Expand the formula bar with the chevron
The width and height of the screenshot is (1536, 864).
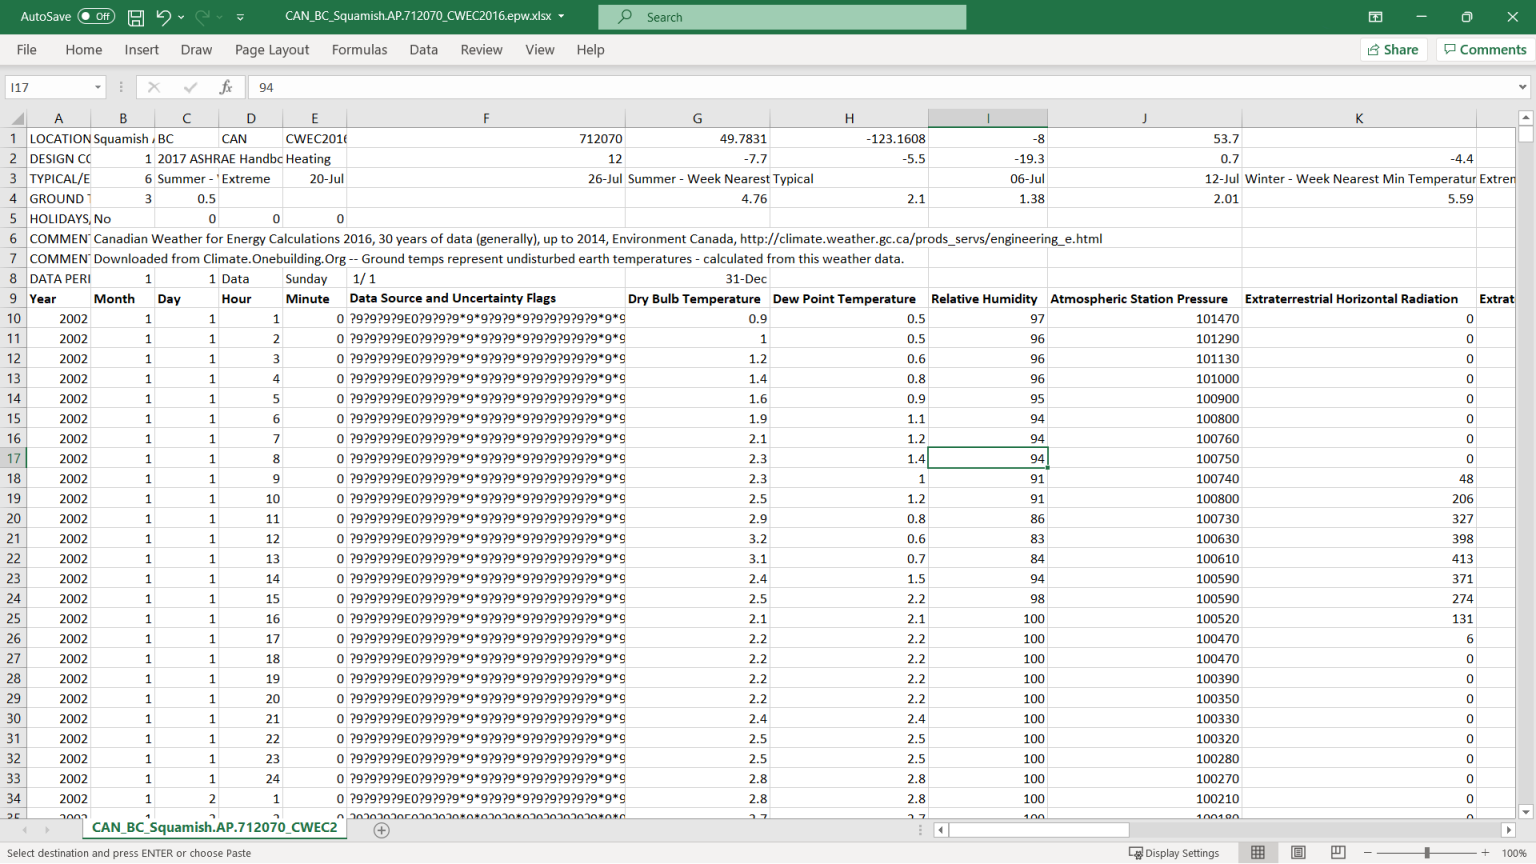point(1522,87)
